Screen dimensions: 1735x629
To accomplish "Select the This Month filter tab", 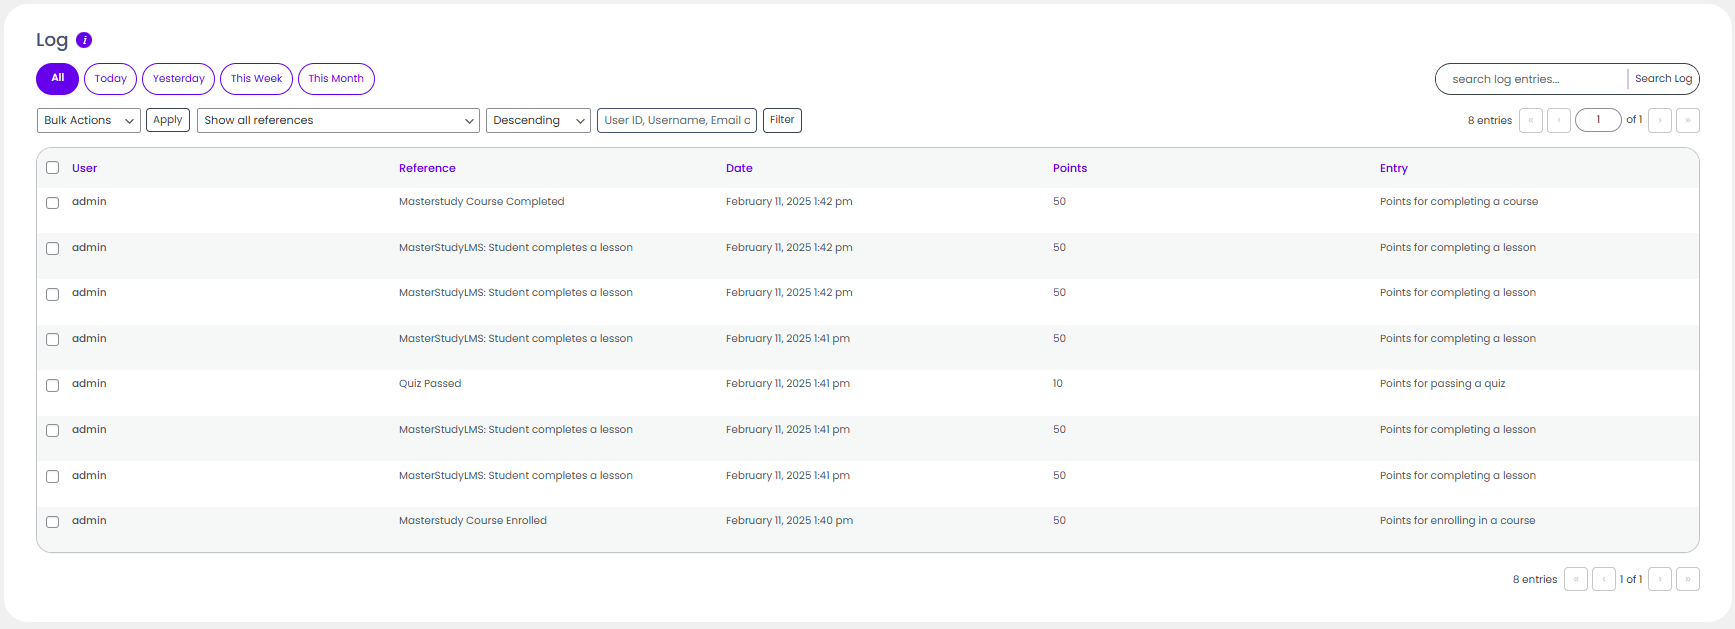I will (336, 79).
